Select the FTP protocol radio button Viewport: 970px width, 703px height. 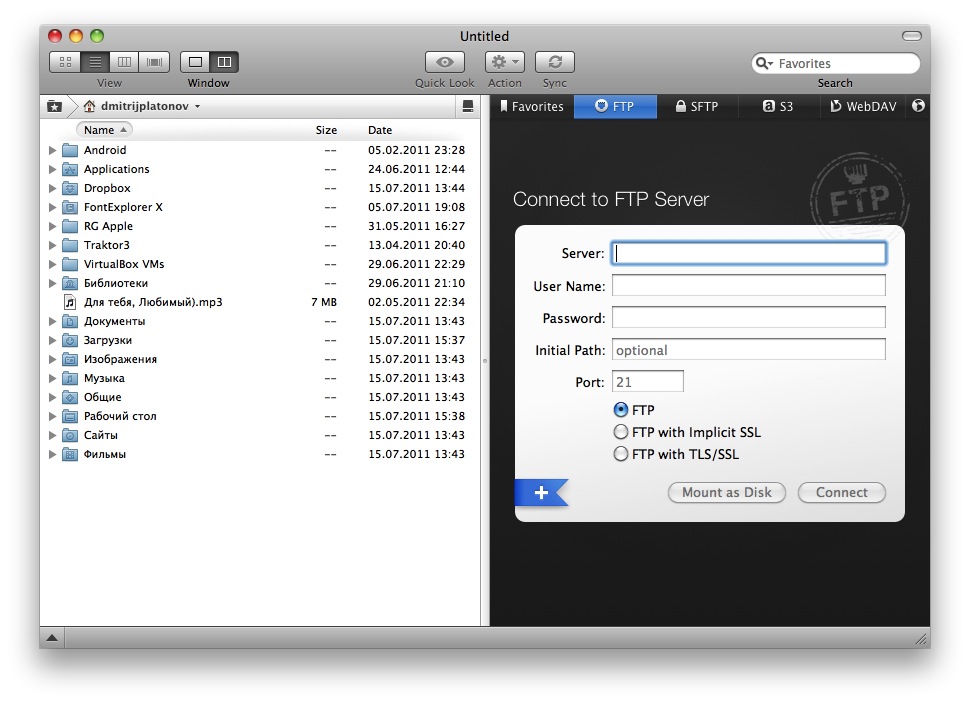coord(621,410)
